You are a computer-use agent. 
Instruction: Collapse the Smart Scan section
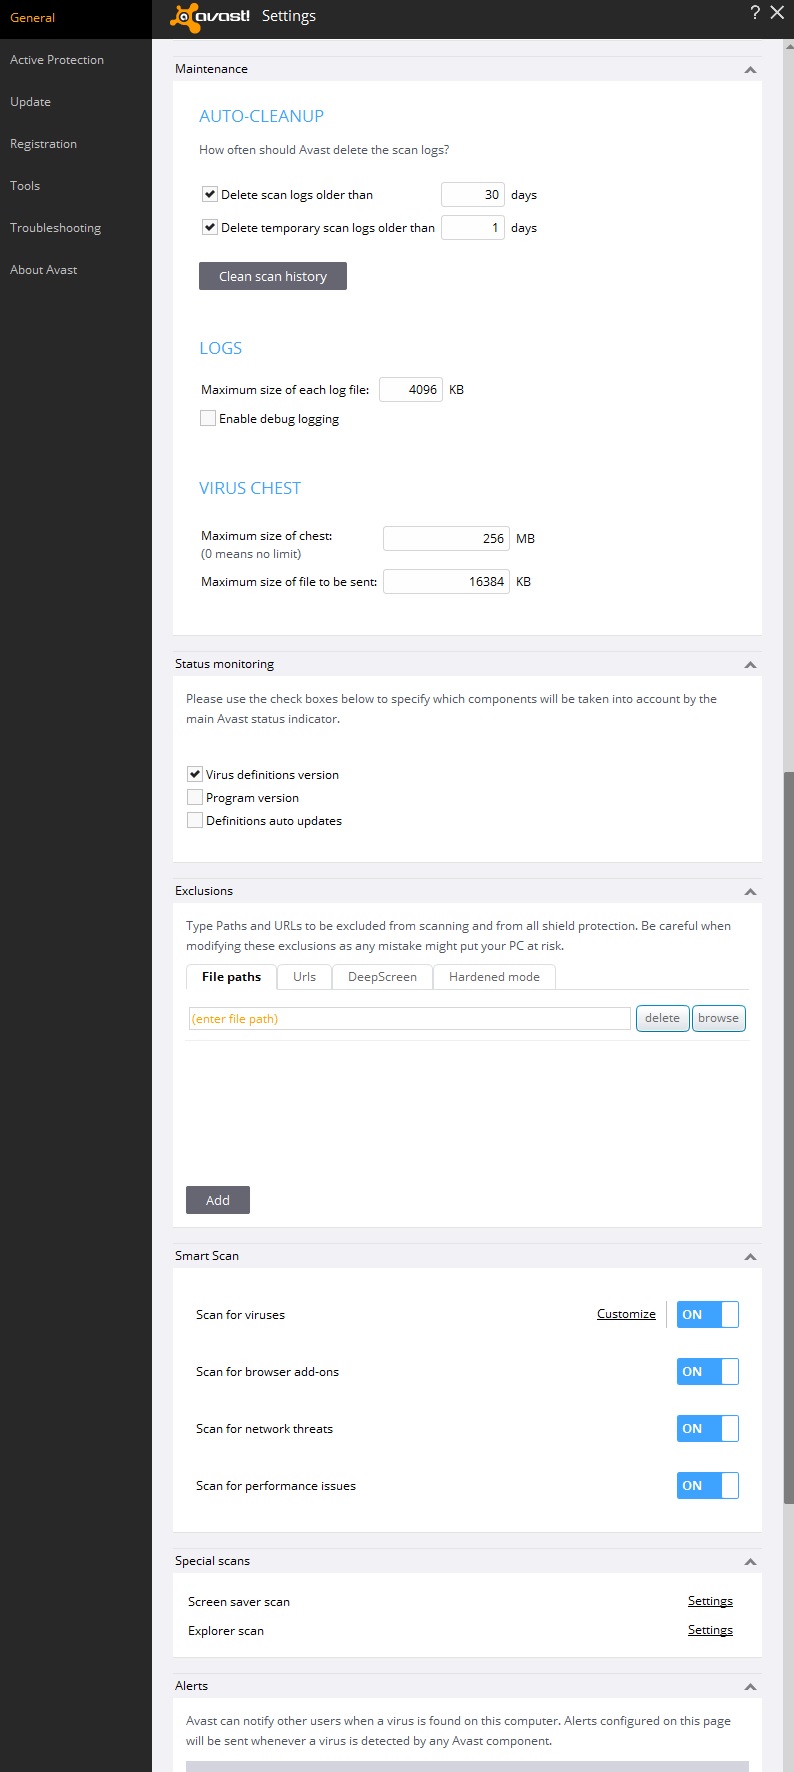[x=750, y=1257]
